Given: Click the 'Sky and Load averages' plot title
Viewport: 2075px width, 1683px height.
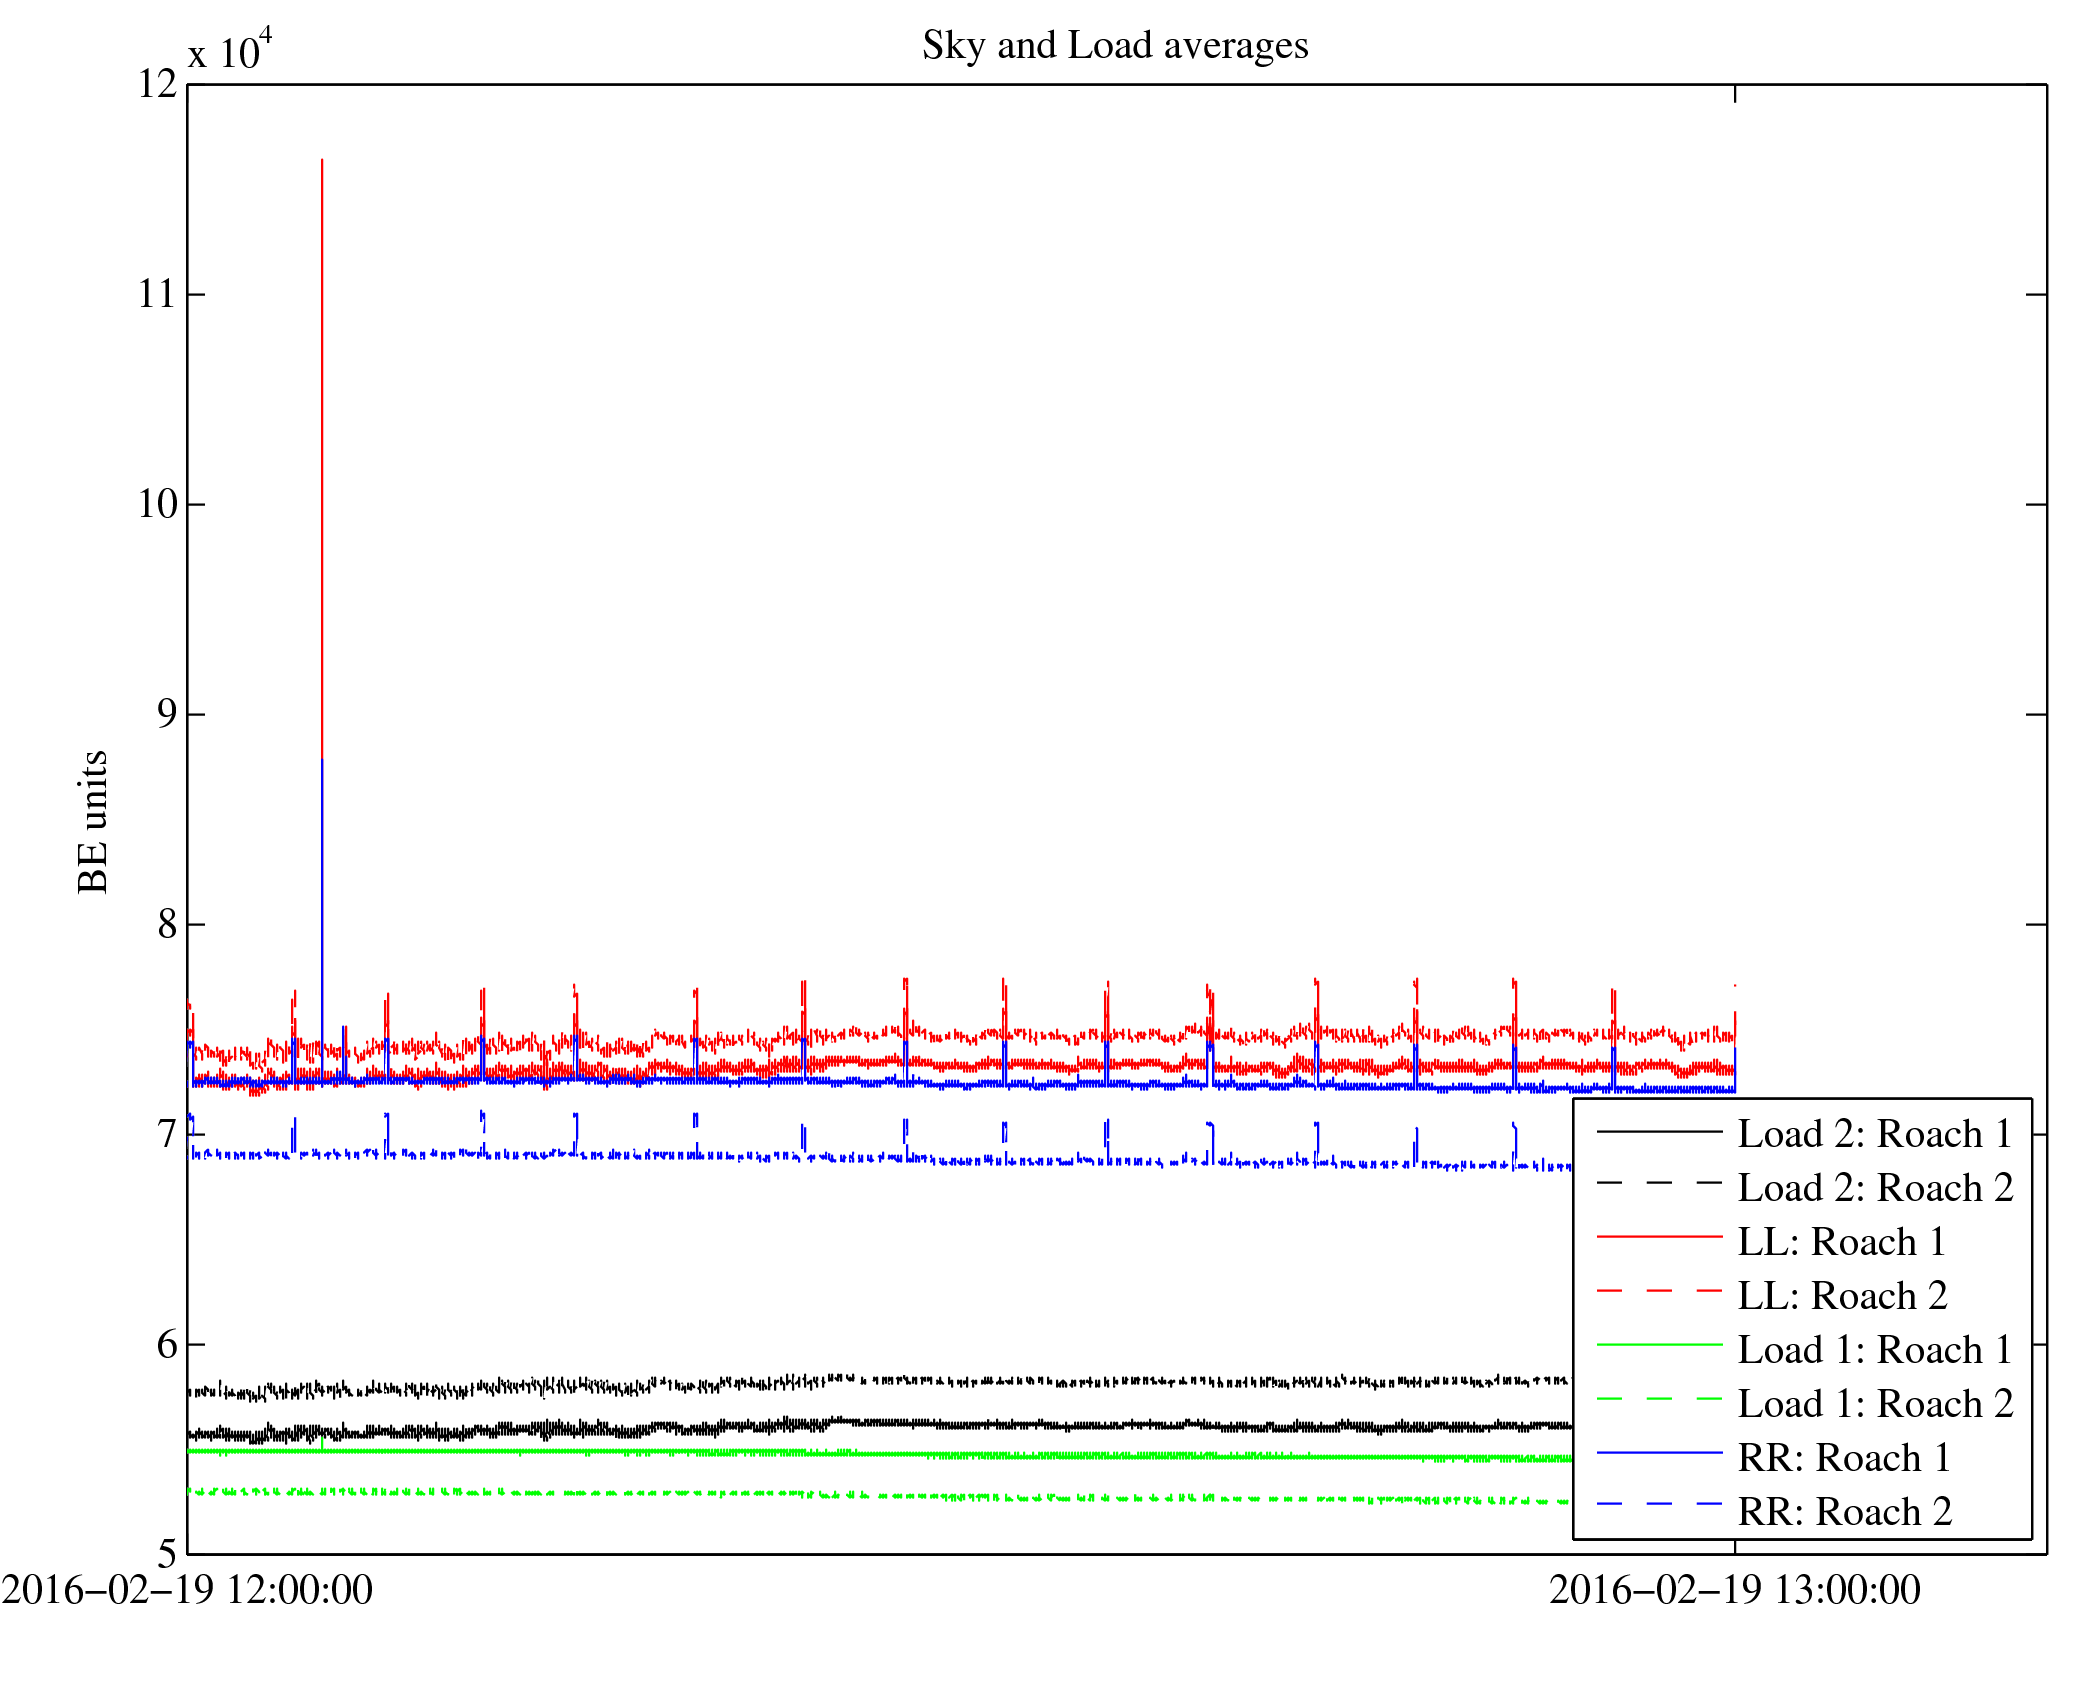Looking at the screenshot, I should coord(1114,46).
